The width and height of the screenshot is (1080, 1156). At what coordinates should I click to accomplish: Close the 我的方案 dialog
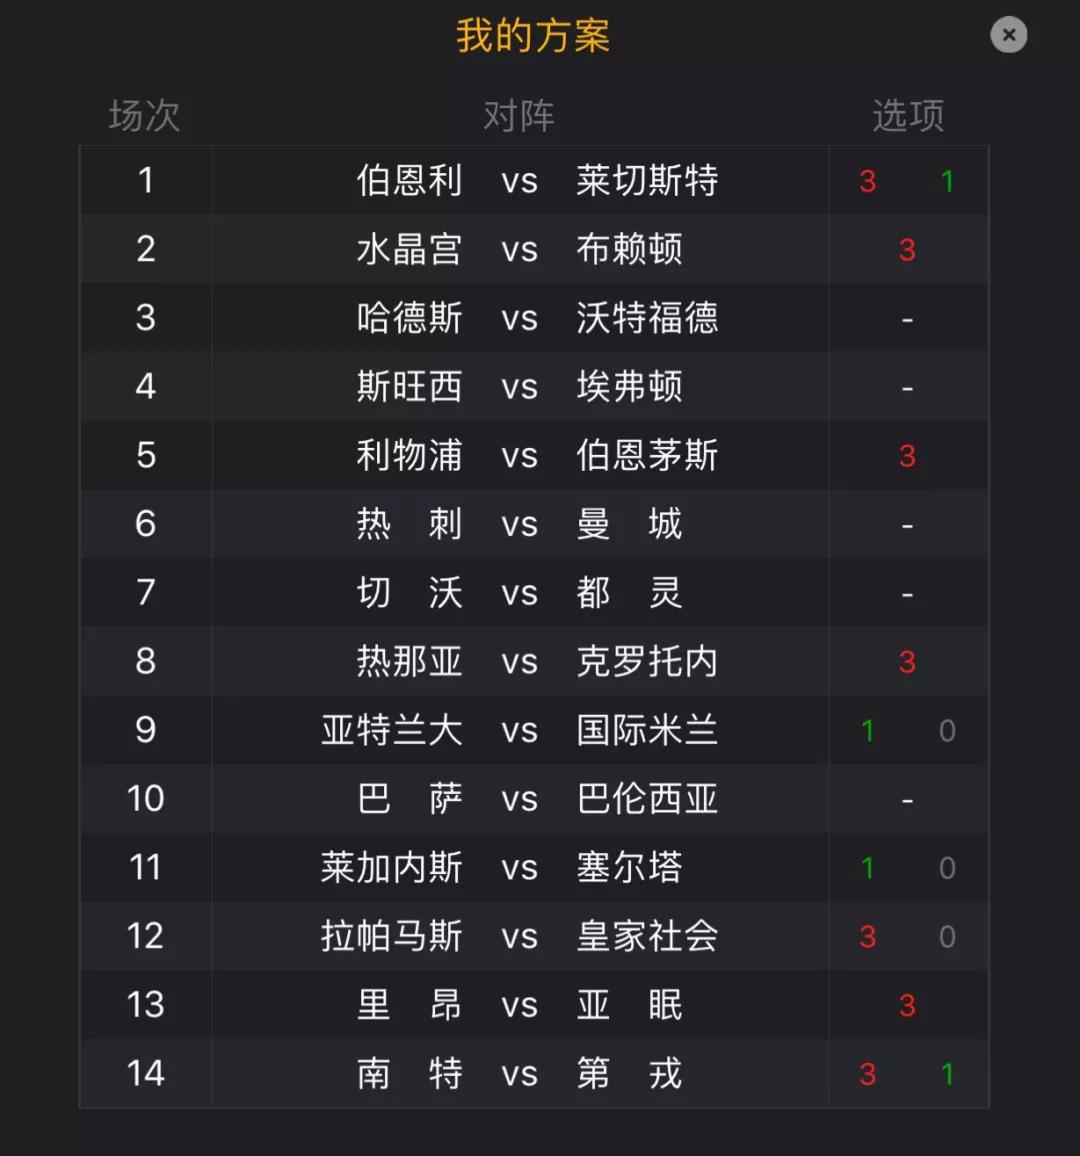tap(1008, 35)
